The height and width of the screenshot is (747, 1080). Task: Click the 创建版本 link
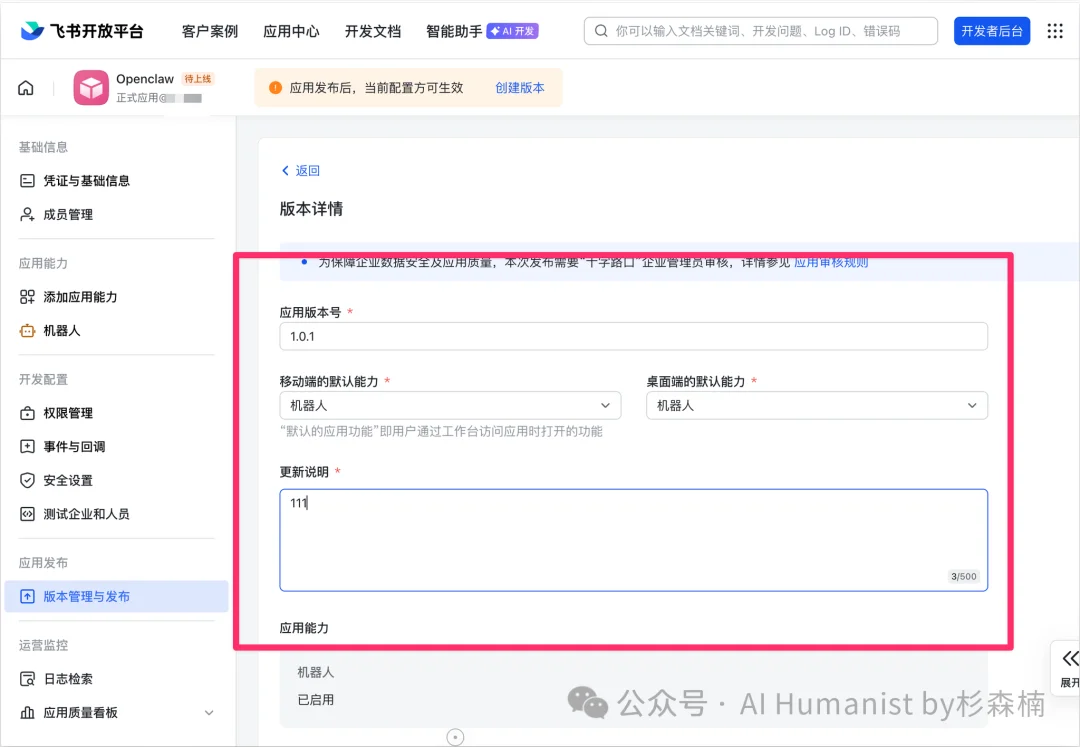point(519,87)
